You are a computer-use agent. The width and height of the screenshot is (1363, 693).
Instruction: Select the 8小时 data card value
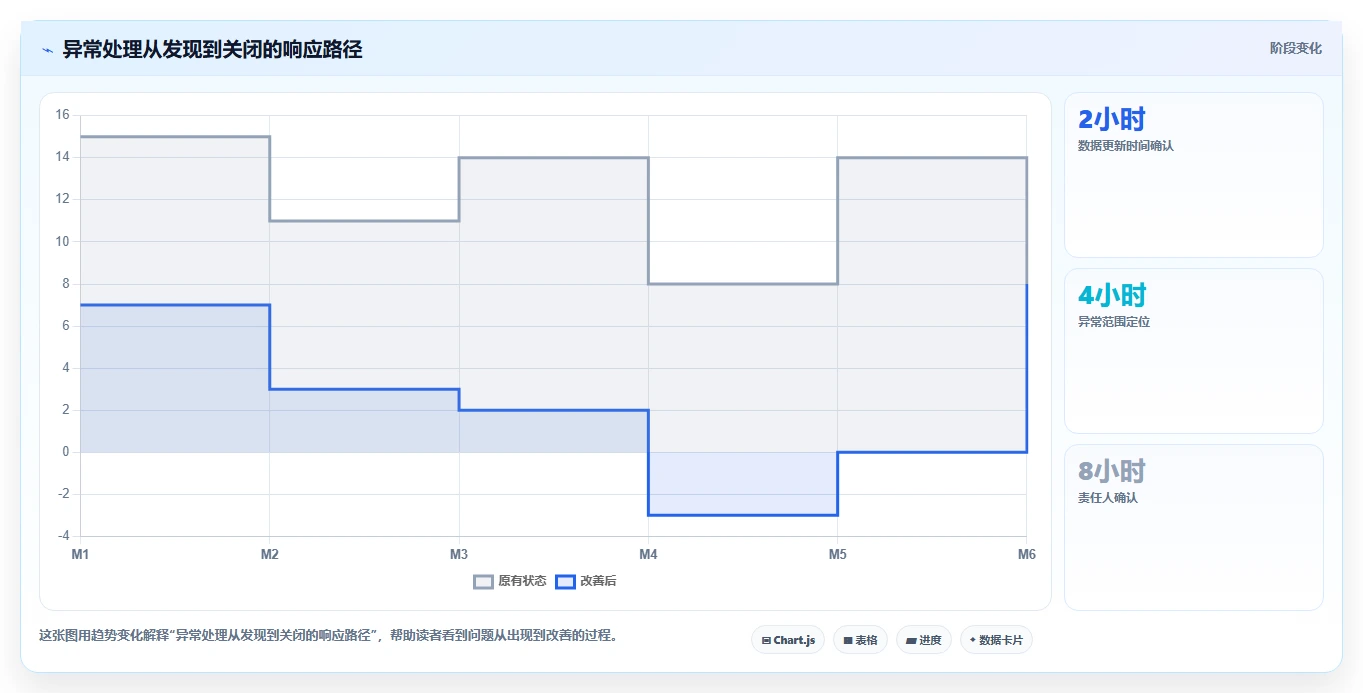point(1112,471)
